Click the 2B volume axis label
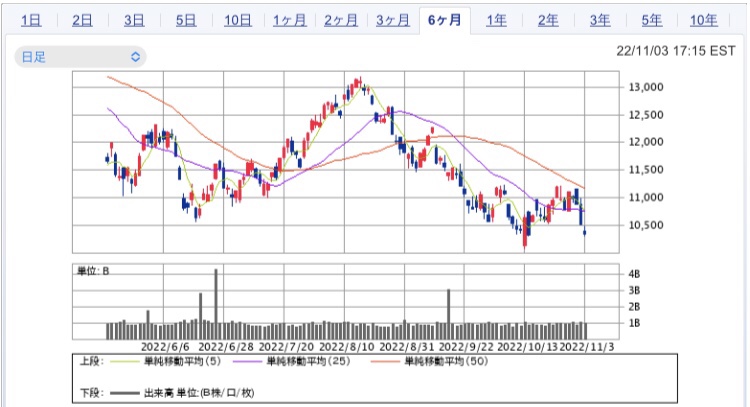The height and width of the screenshot is (407, 750). point(634,307)
